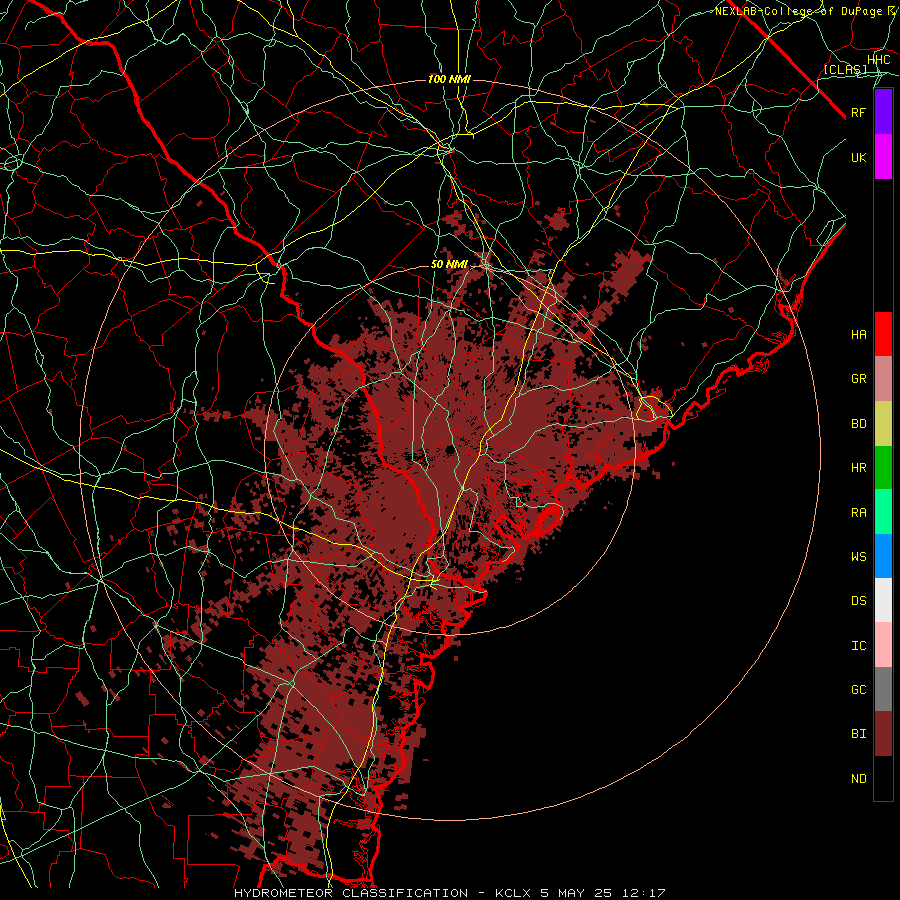Image resolution: width=900 pixels, height=900 pixels.
Task: Click the HA legend label
Action: tap(859, 335)
